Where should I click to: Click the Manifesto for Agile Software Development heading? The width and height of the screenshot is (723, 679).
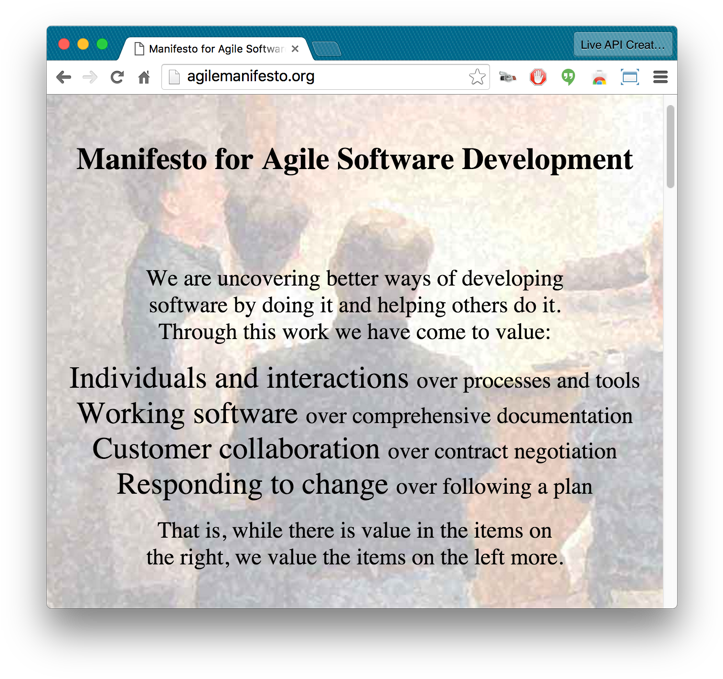click(355, 159)
